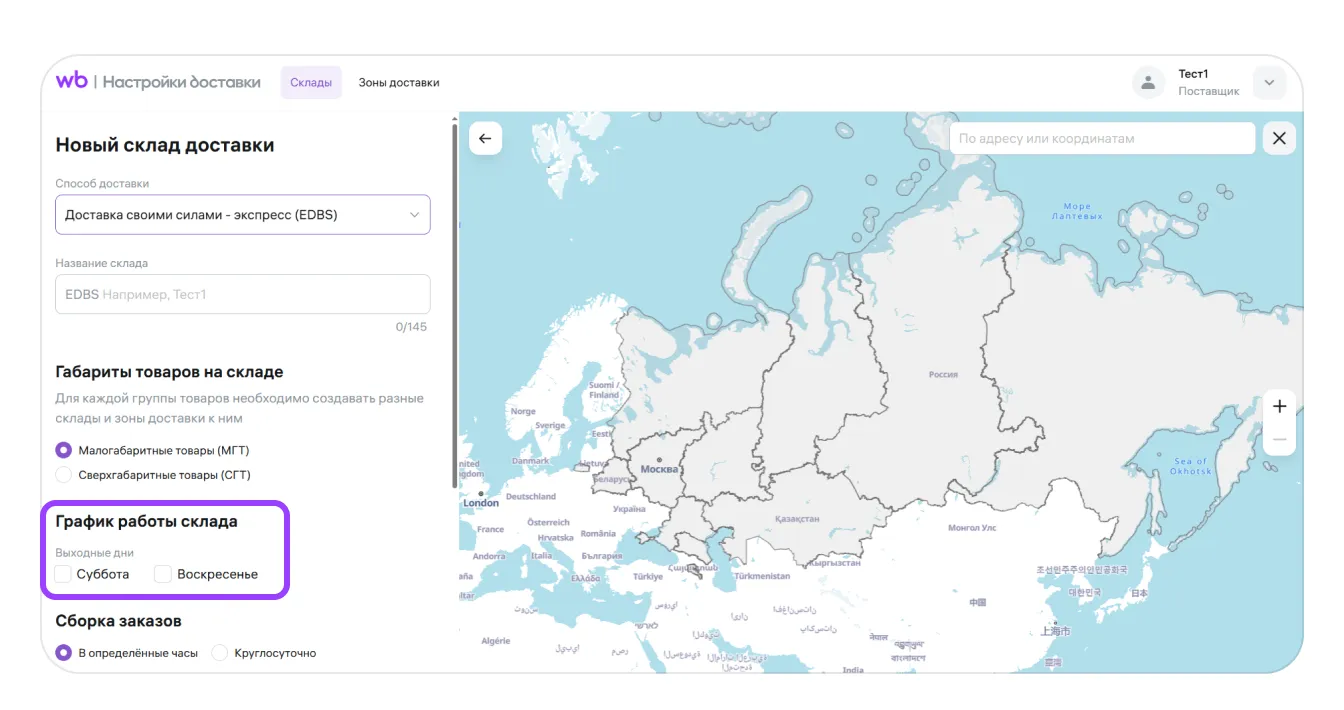Click the Название склада input field
This screenshot has width=1344, height=710.
coord(242,295)
